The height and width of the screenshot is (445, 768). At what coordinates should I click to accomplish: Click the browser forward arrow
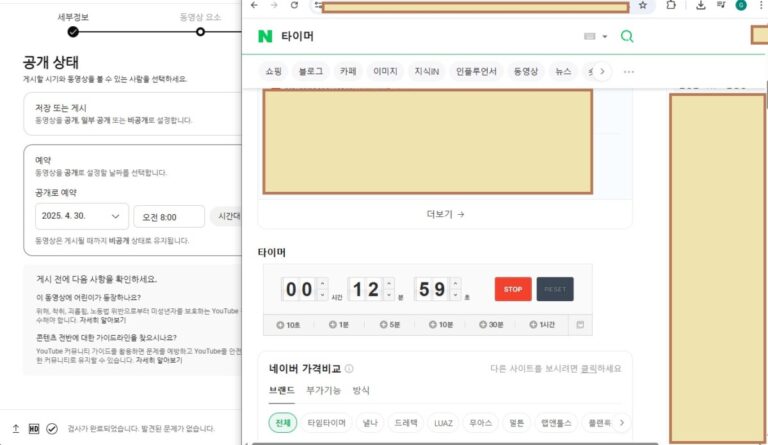pyautogui.click(x=274, y=5)
